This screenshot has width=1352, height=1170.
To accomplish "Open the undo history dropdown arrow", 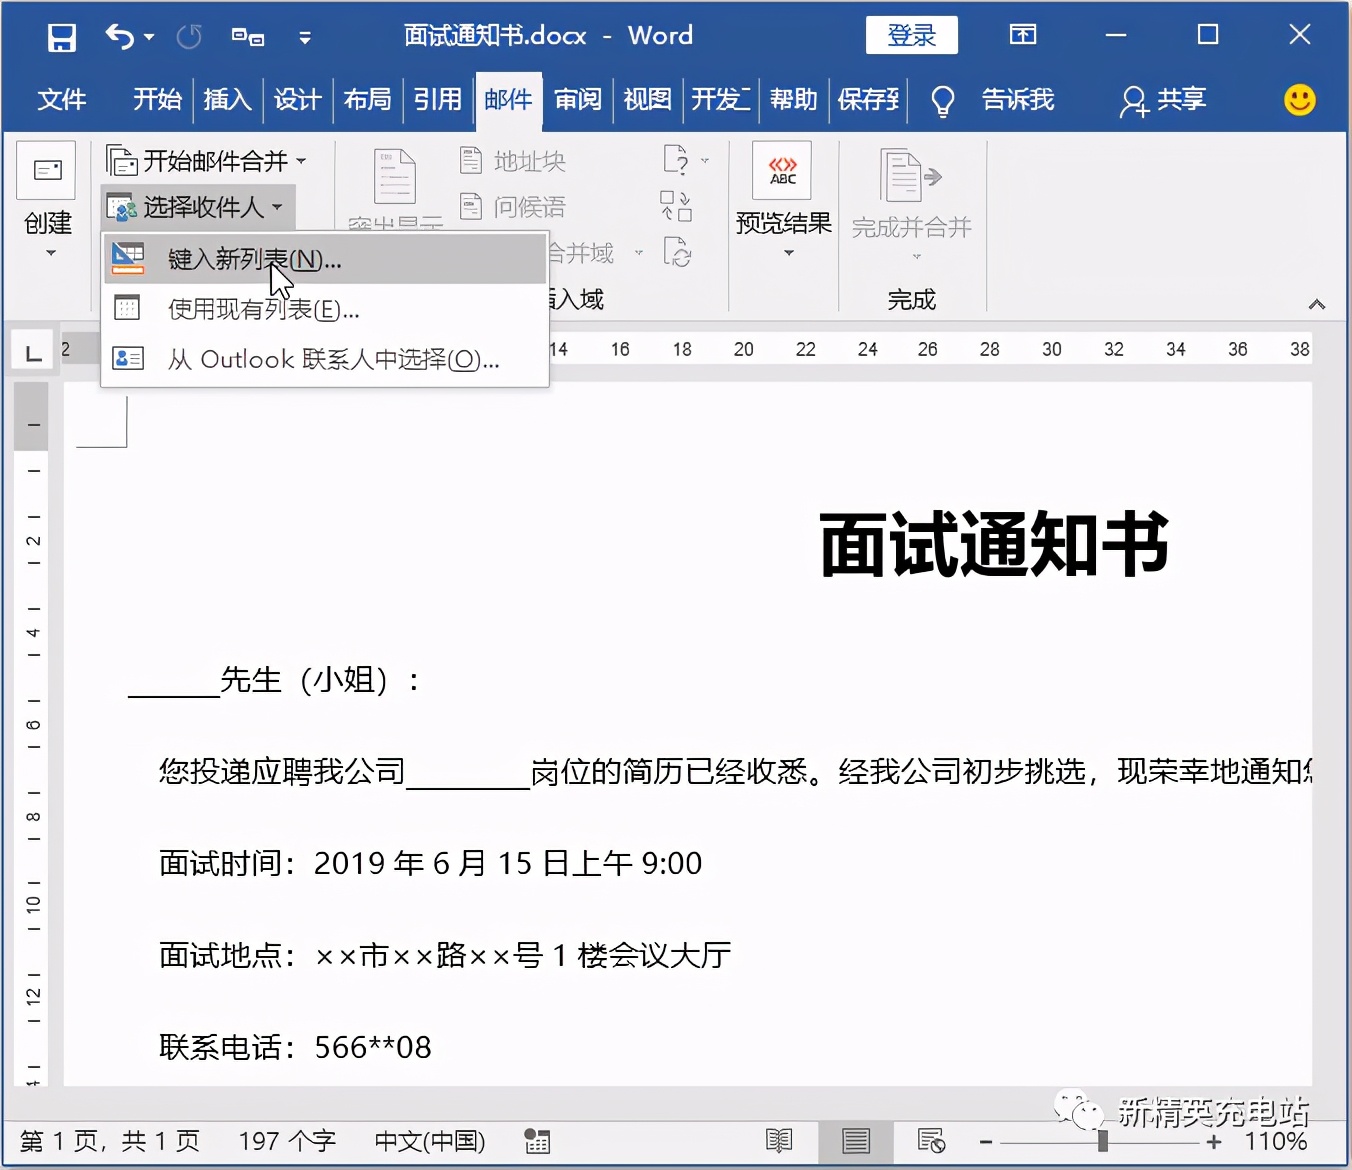I will [x=149, y=37].
